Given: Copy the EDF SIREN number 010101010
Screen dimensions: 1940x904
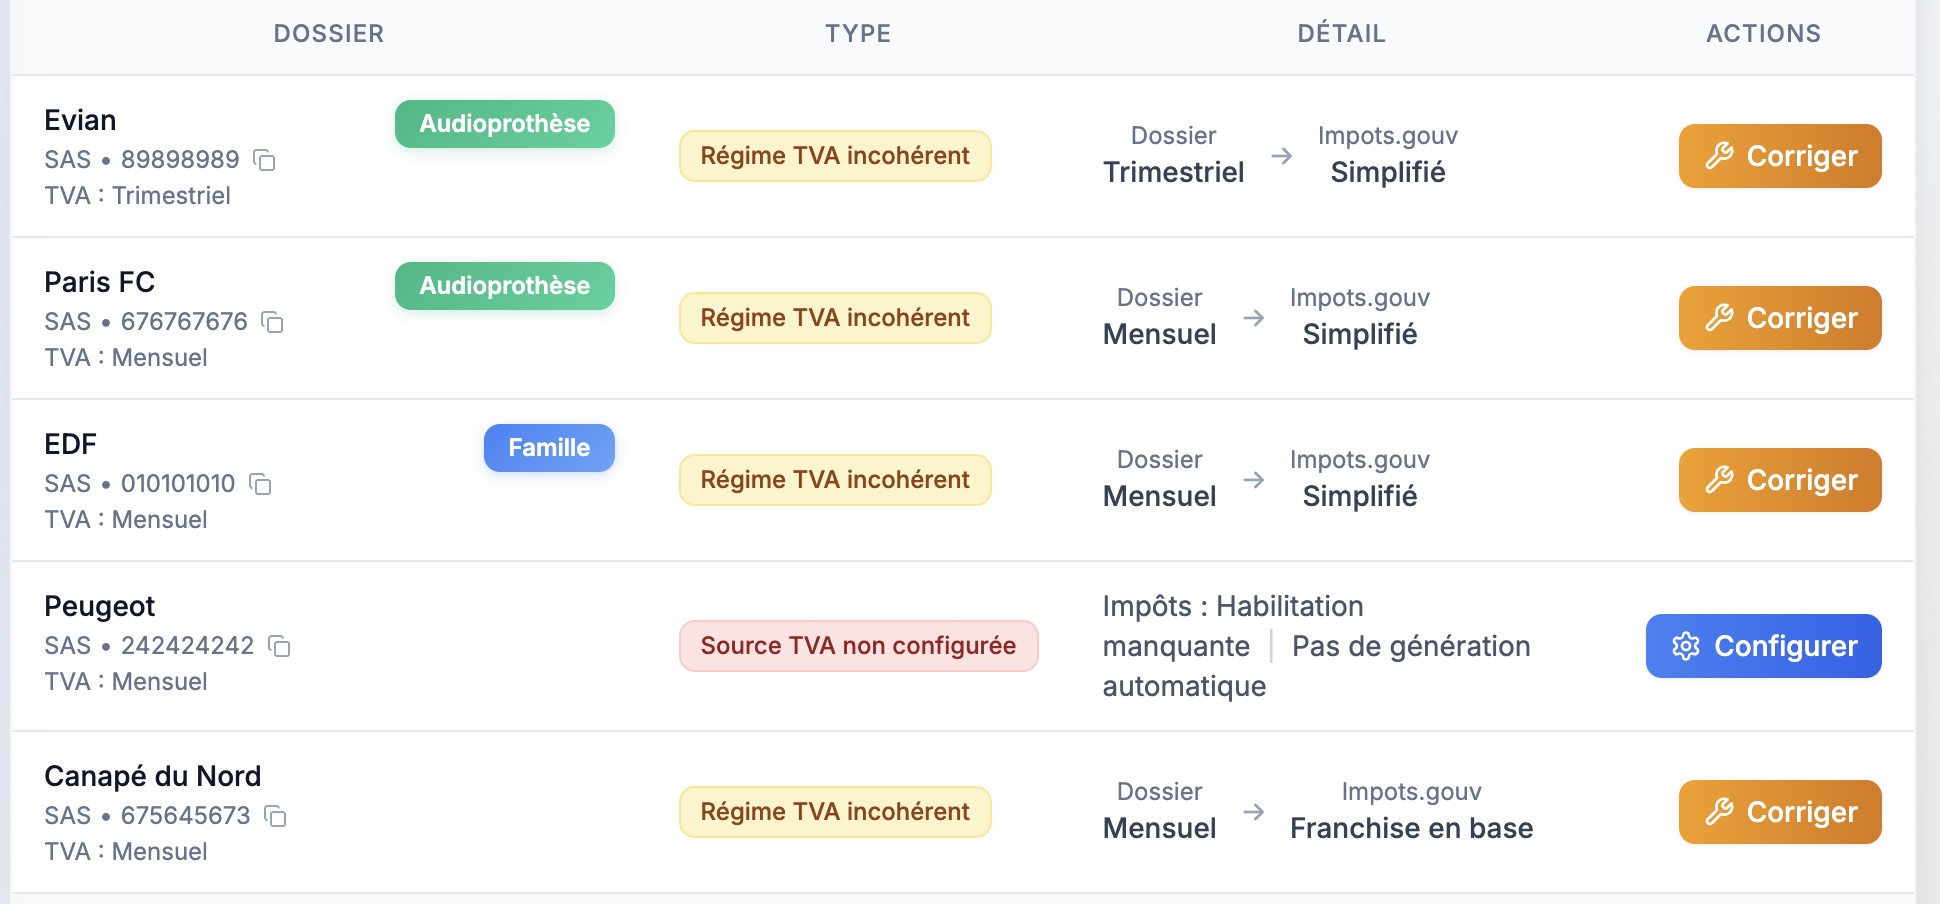Looking at the screenshot, I should 260,484.
